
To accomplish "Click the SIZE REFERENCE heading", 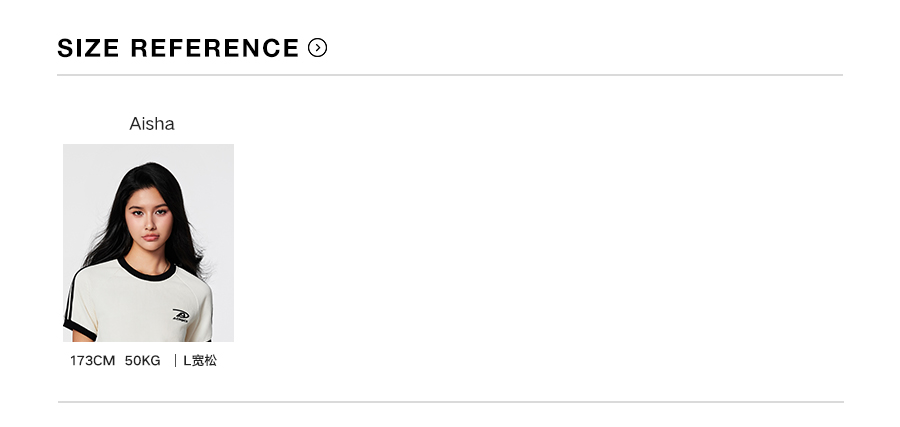I will 178,48.
